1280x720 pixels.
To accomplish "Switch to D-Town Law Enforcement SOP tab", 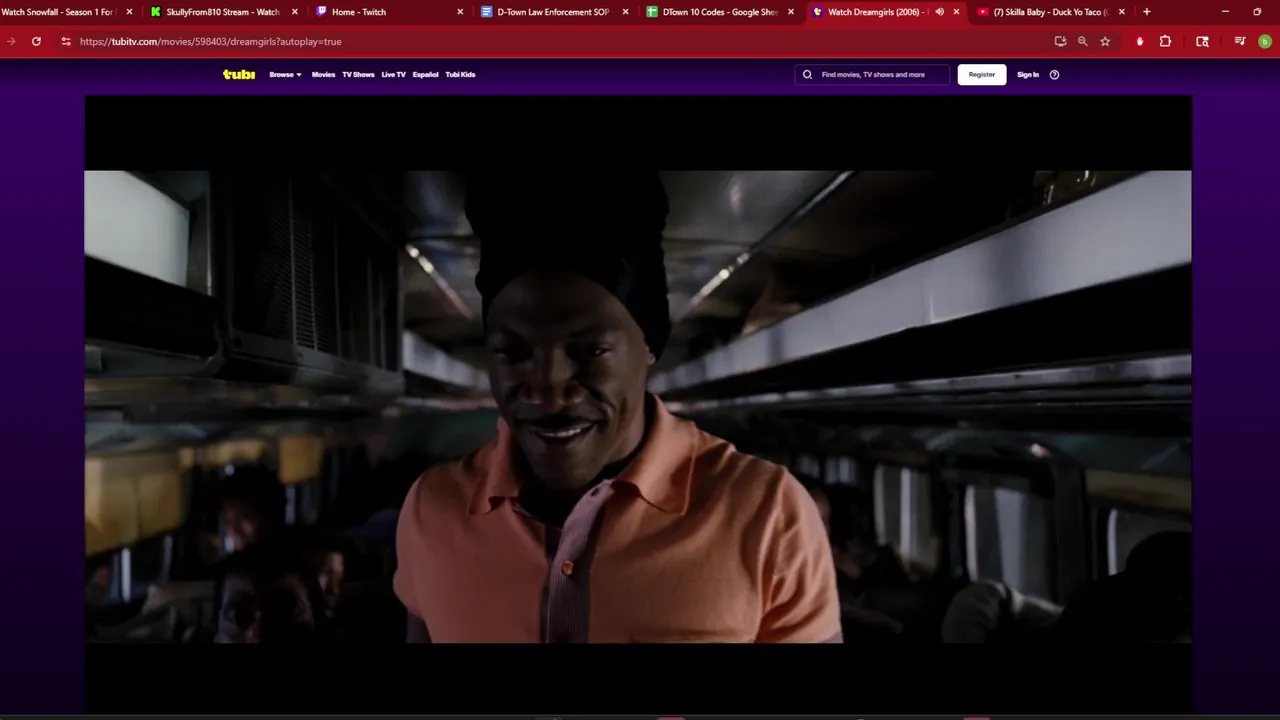I will pos(552,12).
